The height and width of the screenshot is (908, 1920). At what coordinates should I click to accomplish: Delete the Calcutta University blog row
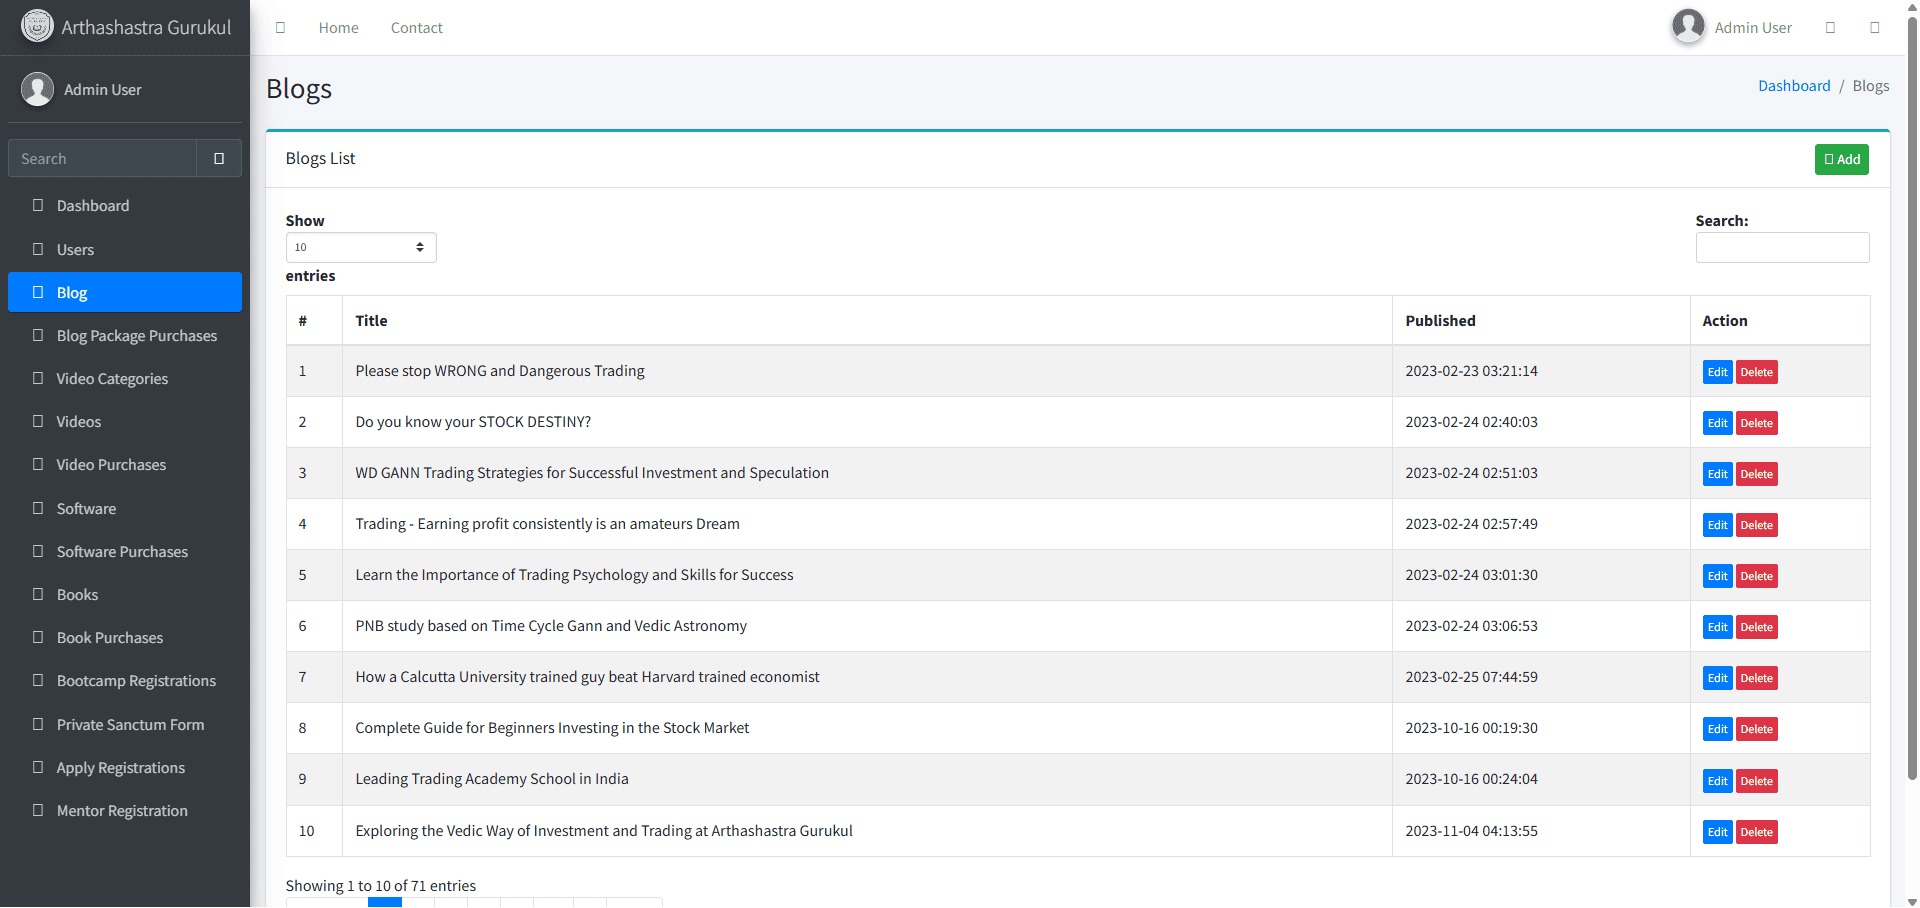click(1756, 678)
